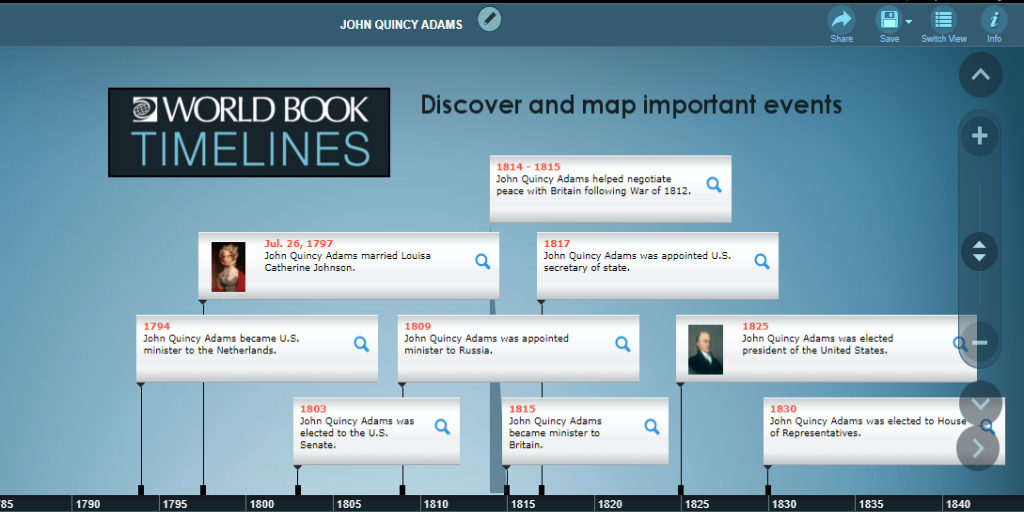Open the 'elected to the U.S. Senate' card
The height and width of the screenshot is (512, 1024).
376,432
